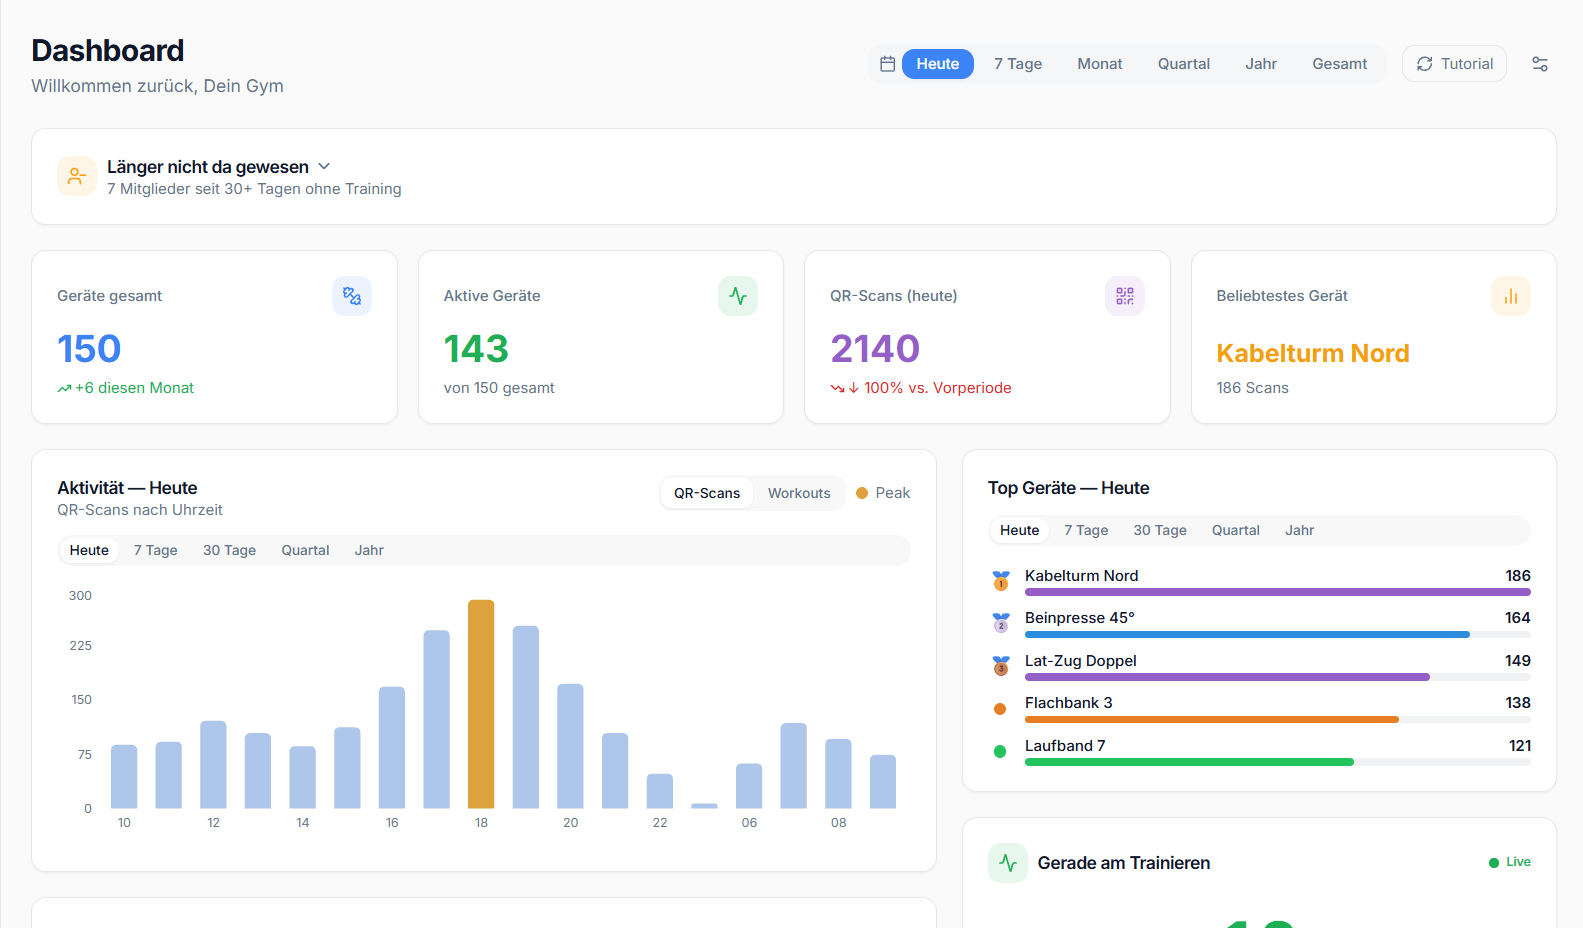Click the orange dot beside Flachbank 3
The height and width of the screenshot is (928, 1583).
(1000, 709)
